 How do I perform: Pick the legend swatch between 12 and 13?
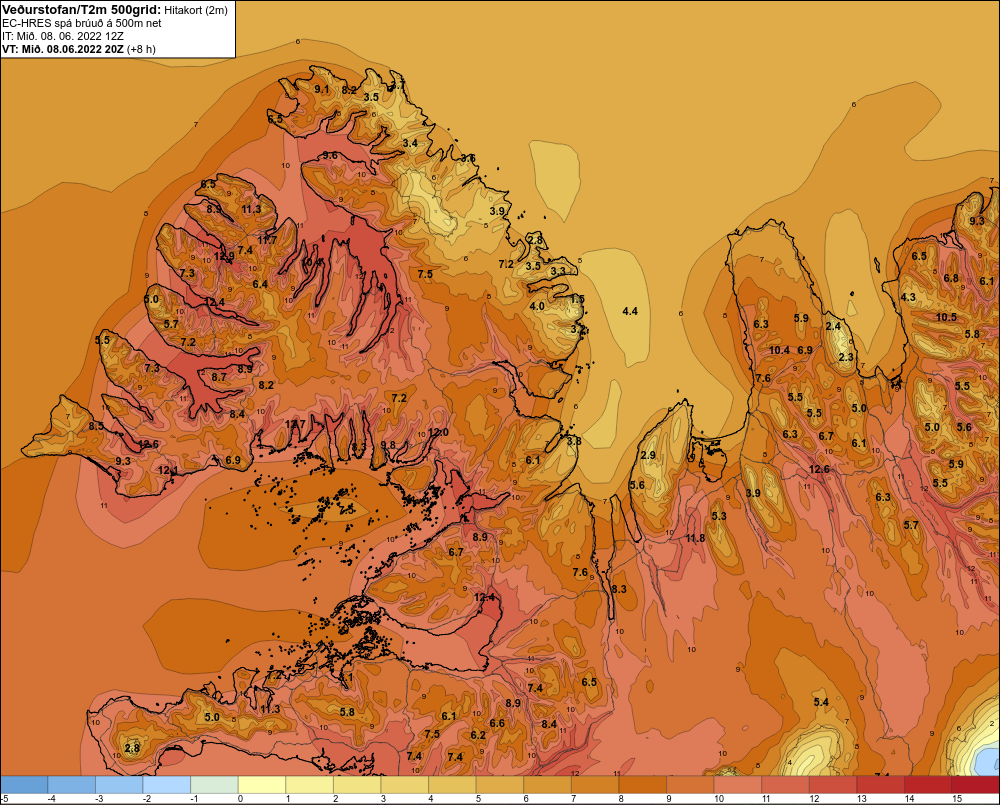point(833,785)
